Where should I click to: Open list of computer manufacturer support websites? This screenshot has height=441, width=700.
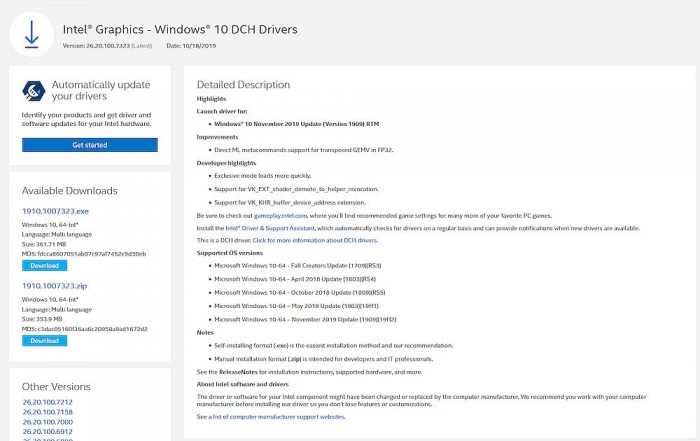point(279,417)
